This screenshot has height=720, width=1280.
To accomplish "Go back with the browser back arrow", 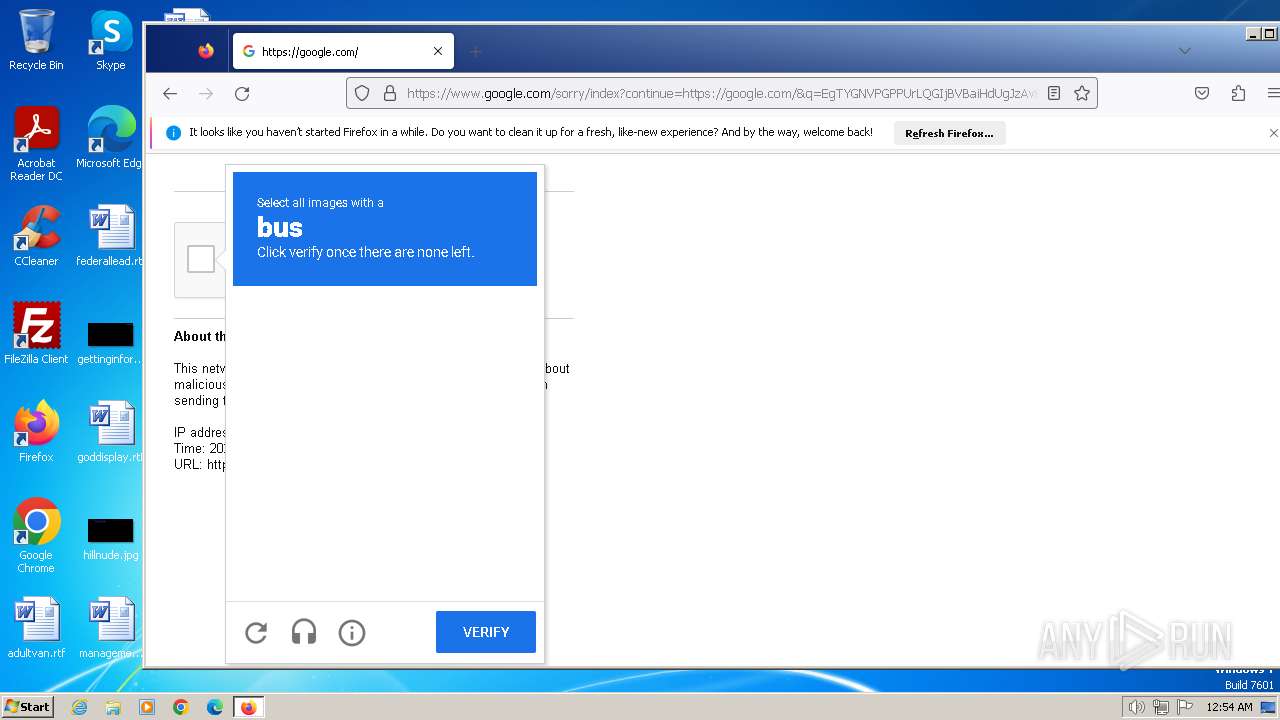I will click(x=170, y=93).
